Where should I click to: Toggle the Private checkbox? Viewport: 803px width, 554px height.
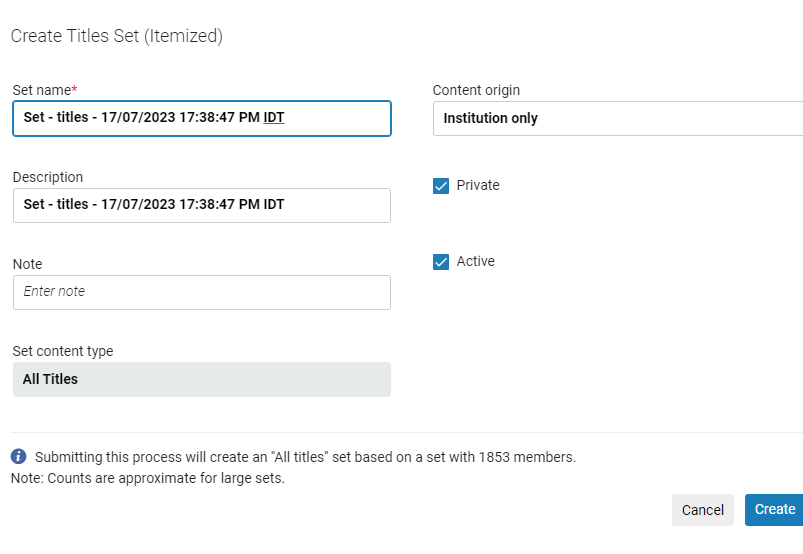[x=441, y=186]
